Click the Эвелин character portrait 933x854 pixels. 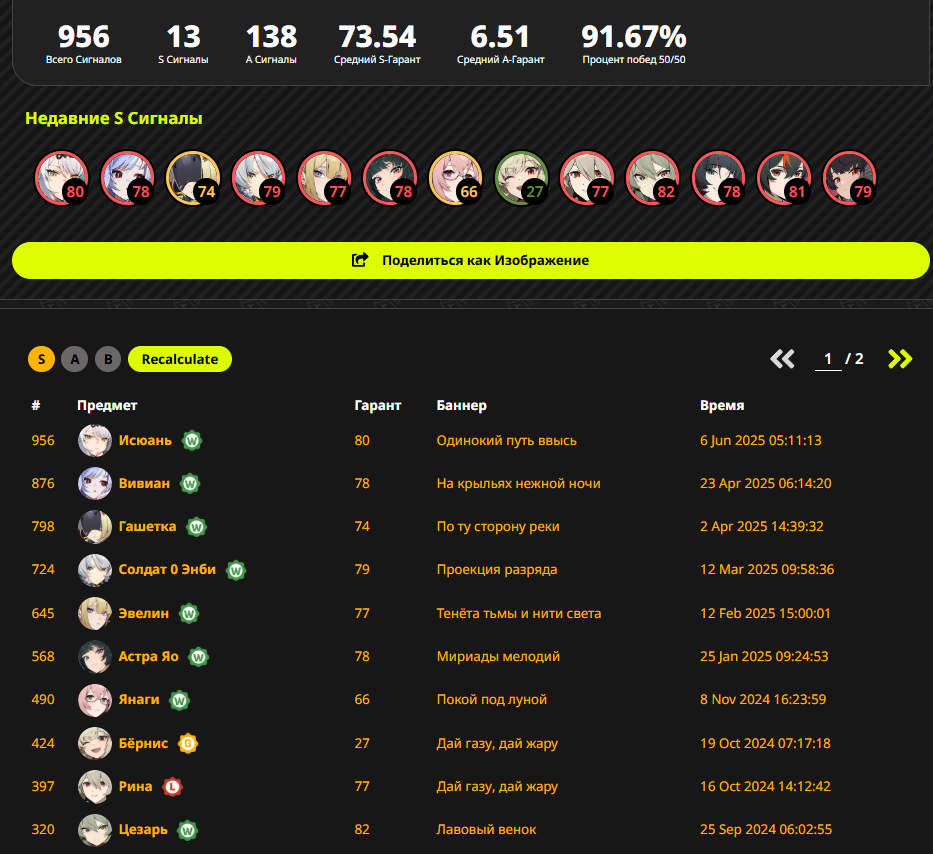point(95,613)
